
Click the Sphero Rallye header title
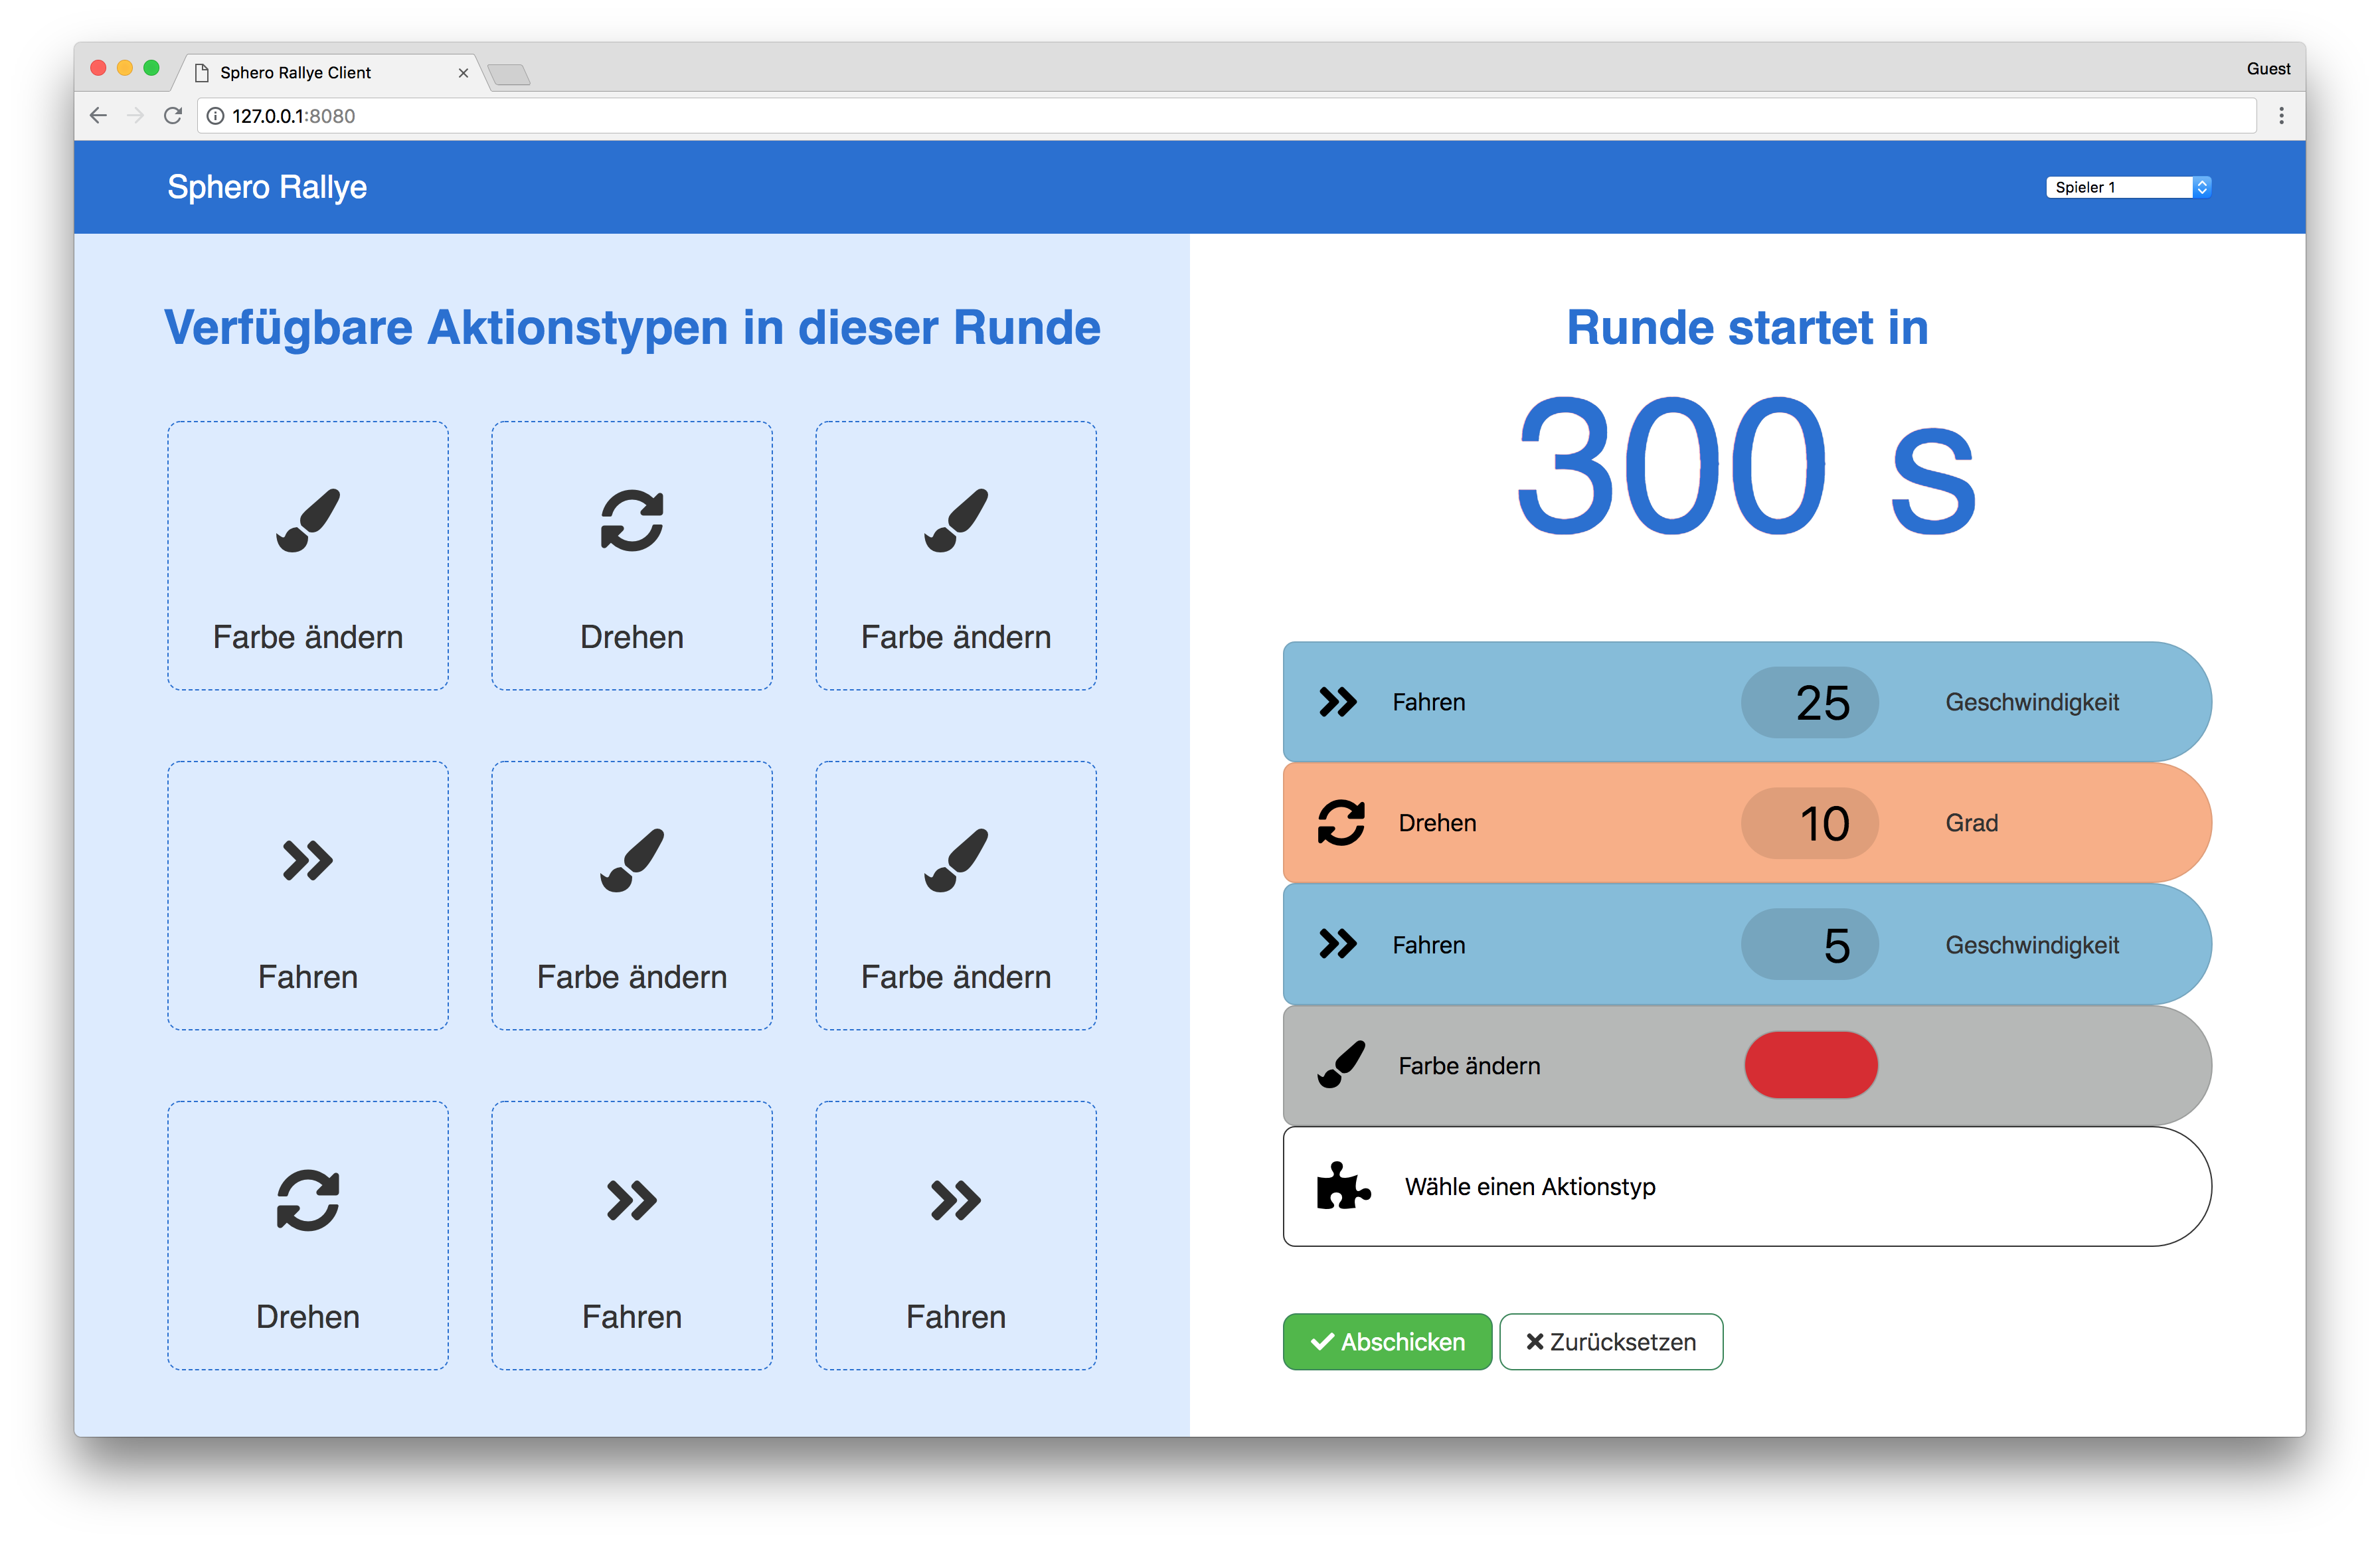pos(267,187)
